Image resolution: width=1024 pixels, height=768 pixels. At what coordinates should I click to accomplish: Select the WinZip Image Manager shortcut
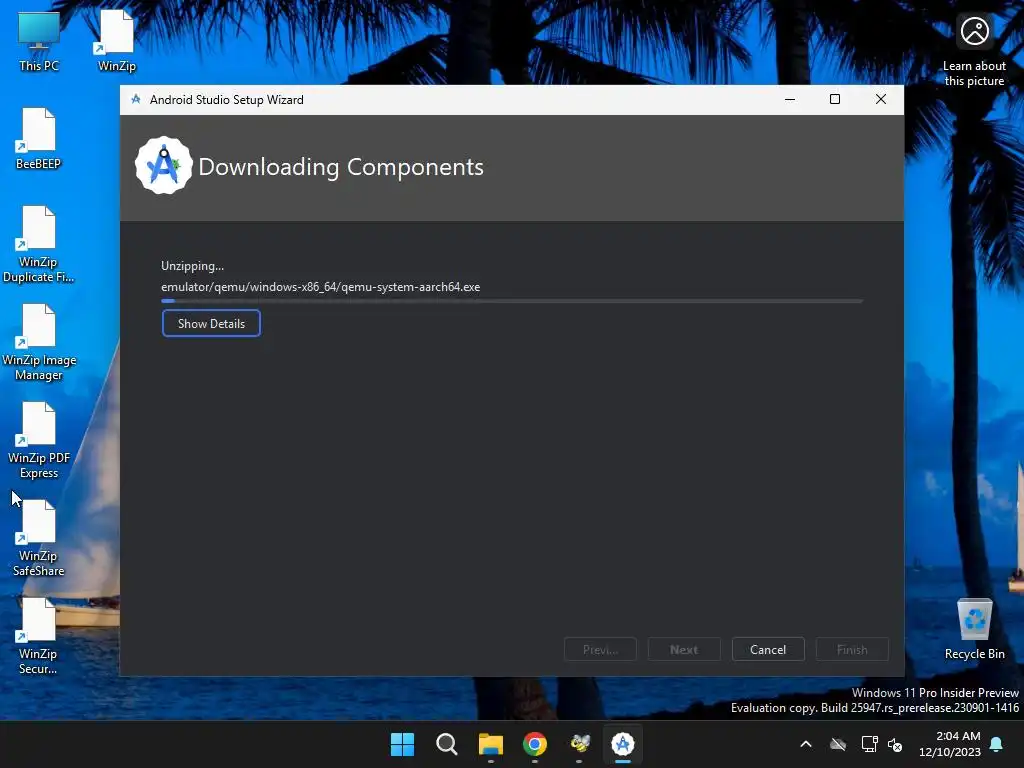pyautogui.click(x=39, y=342)
